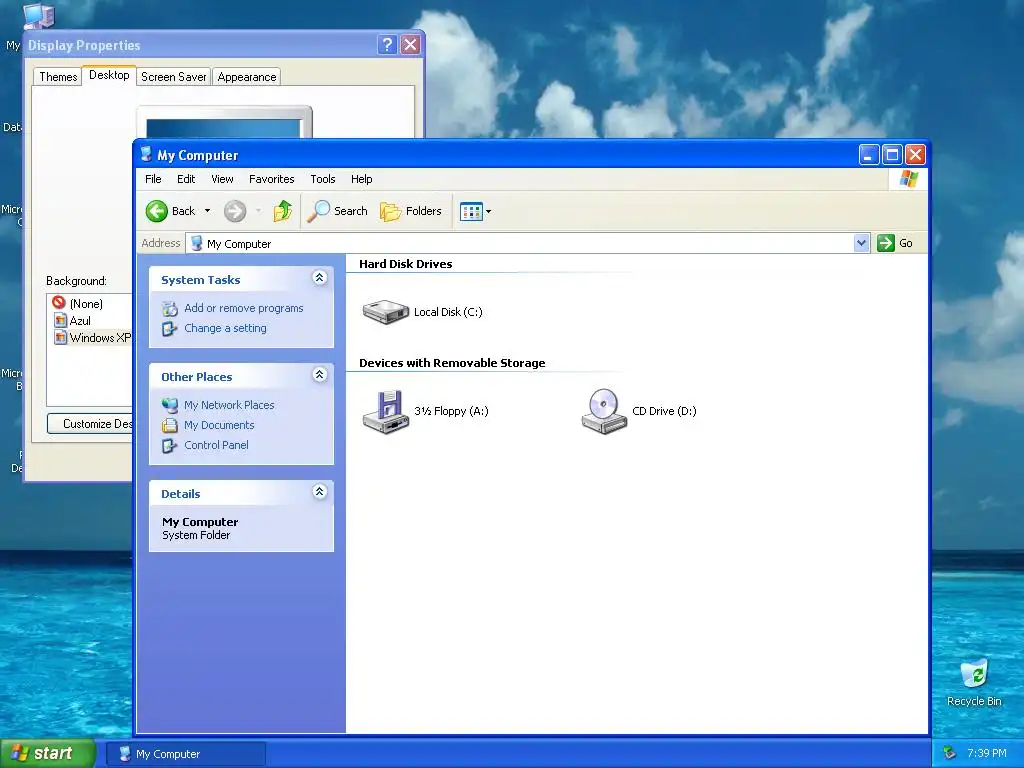Minimize the My Computer window
This screenshot has height=768, width=1024.
869,155
